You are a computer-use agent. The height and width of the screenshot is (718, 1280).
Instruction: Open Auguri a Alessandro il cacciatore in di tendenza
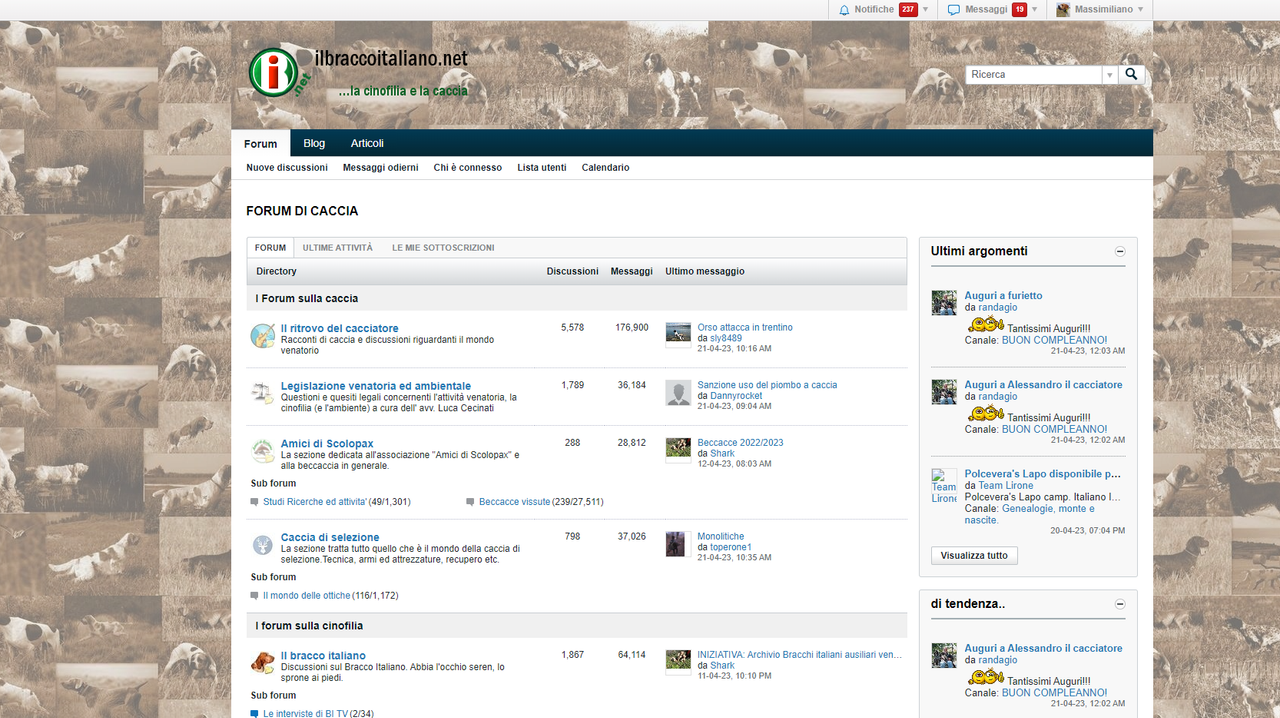(1043, 649)
